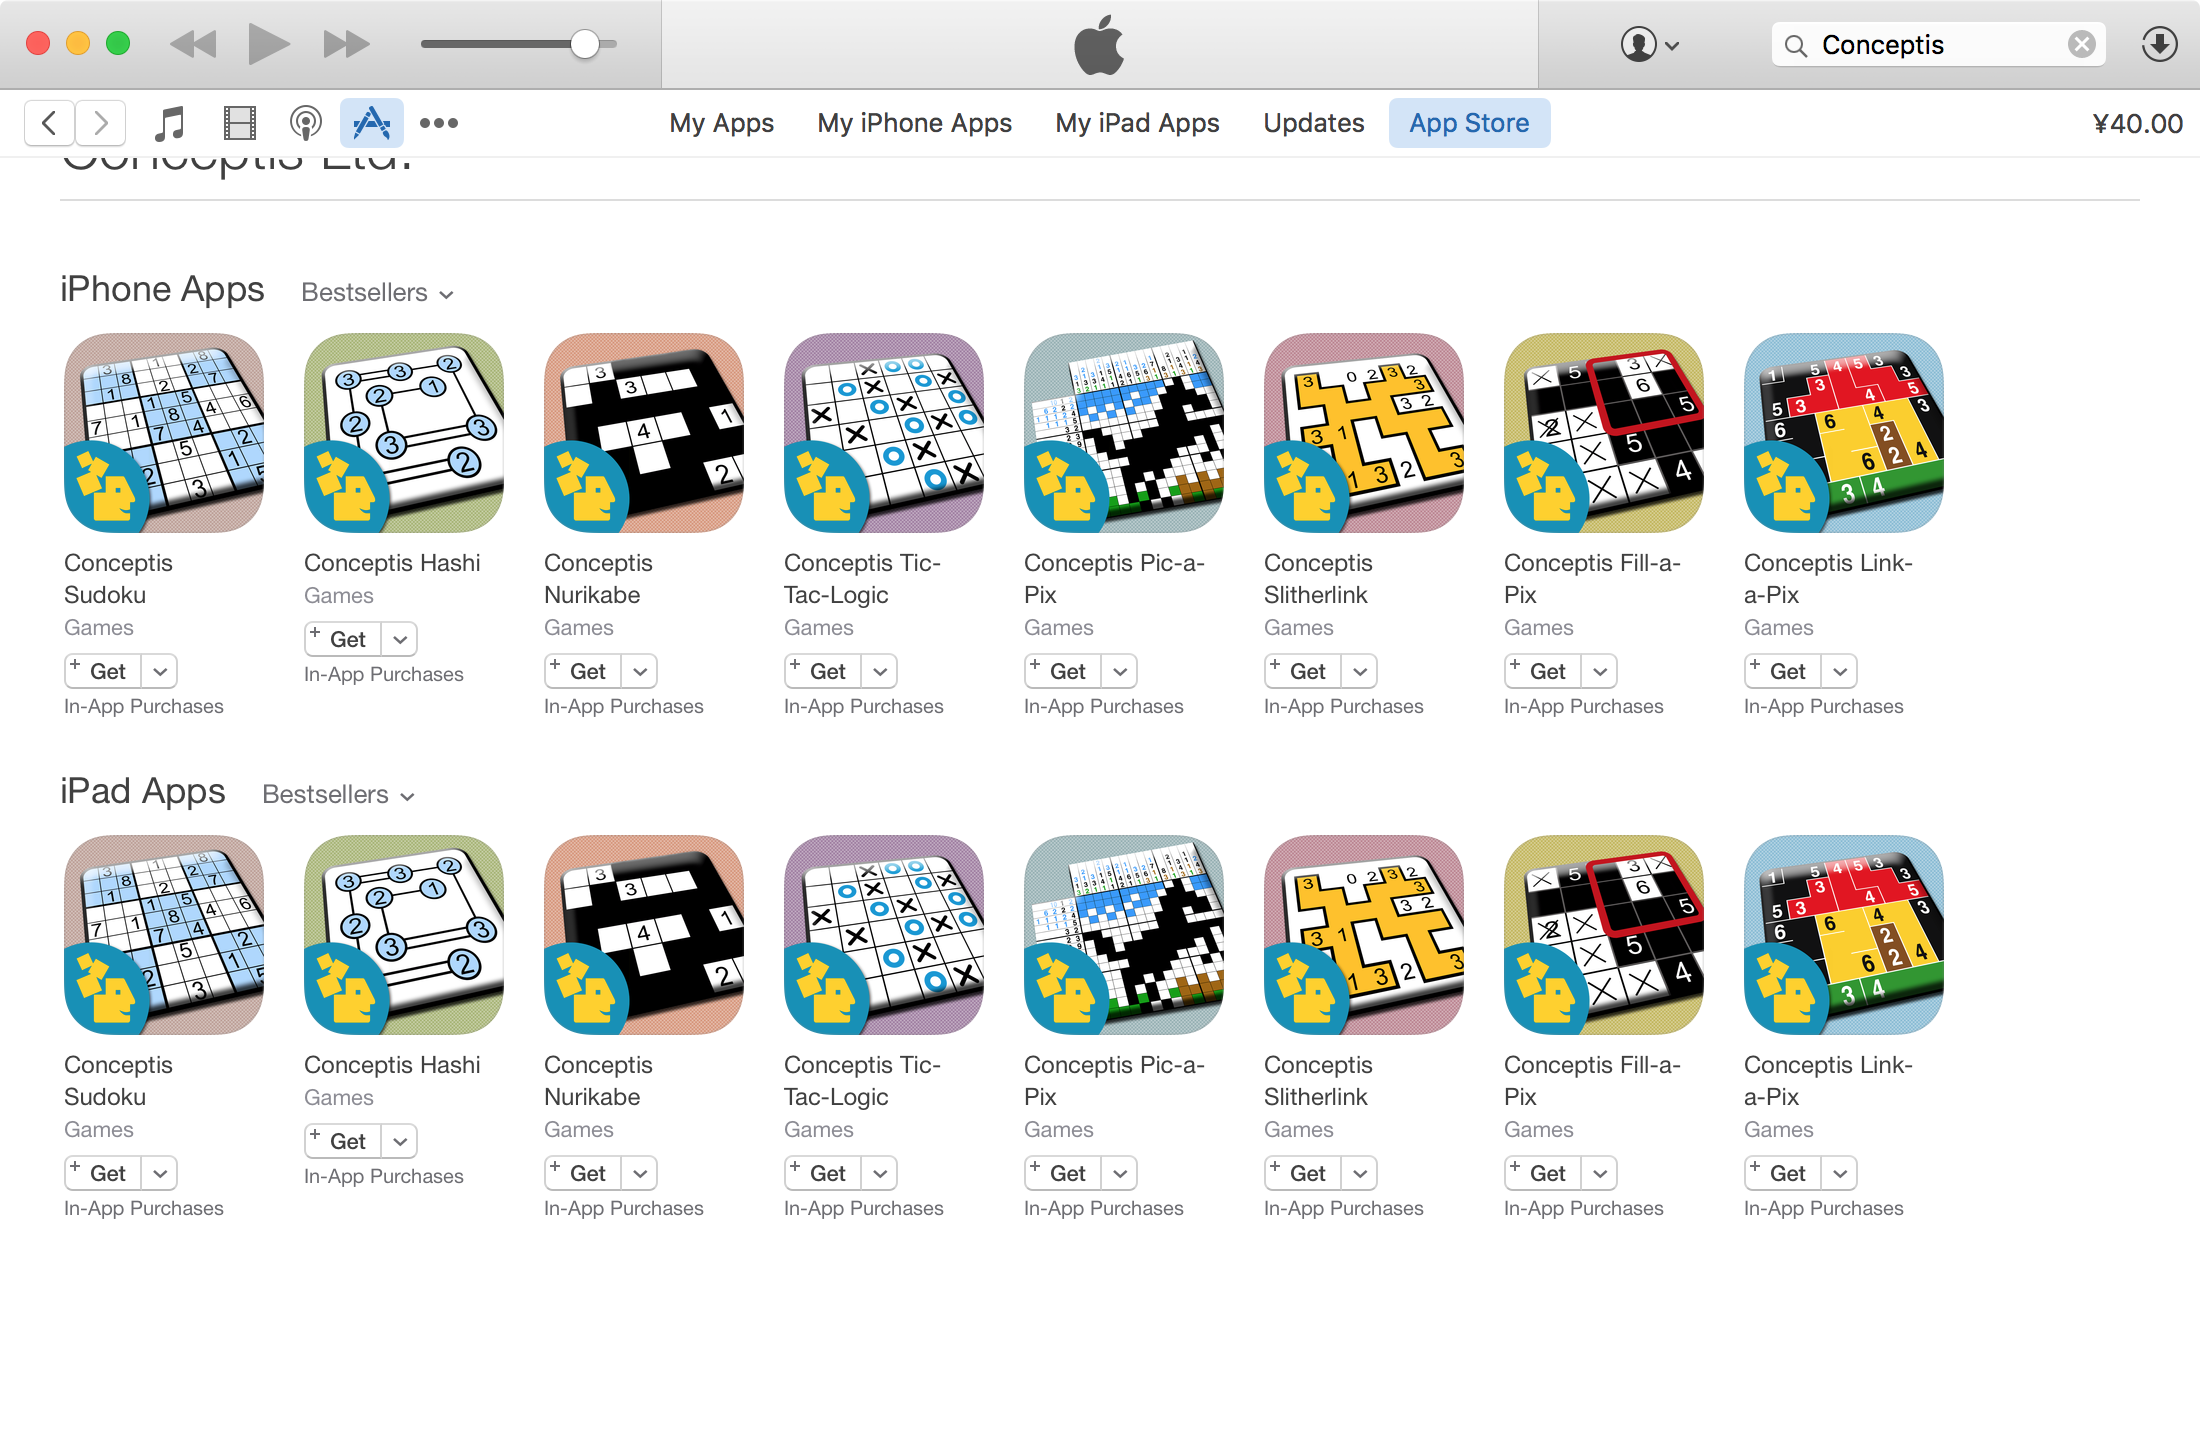The width and height of the screenshot is (2200, 1450).
Task: Expand iPad Apps Bestsellers sort dropdown
Action: coord(338,794)
